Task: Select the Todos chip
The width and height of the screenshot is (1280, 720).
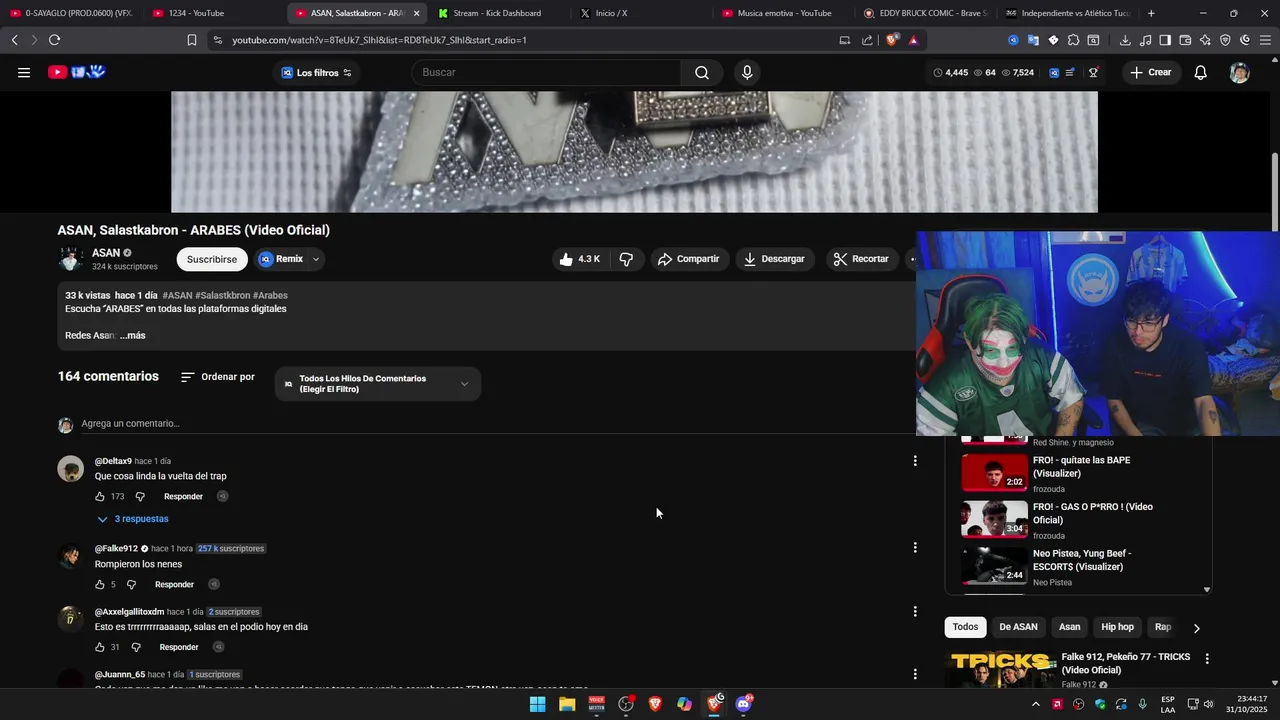Action: (x=965, y=627)
